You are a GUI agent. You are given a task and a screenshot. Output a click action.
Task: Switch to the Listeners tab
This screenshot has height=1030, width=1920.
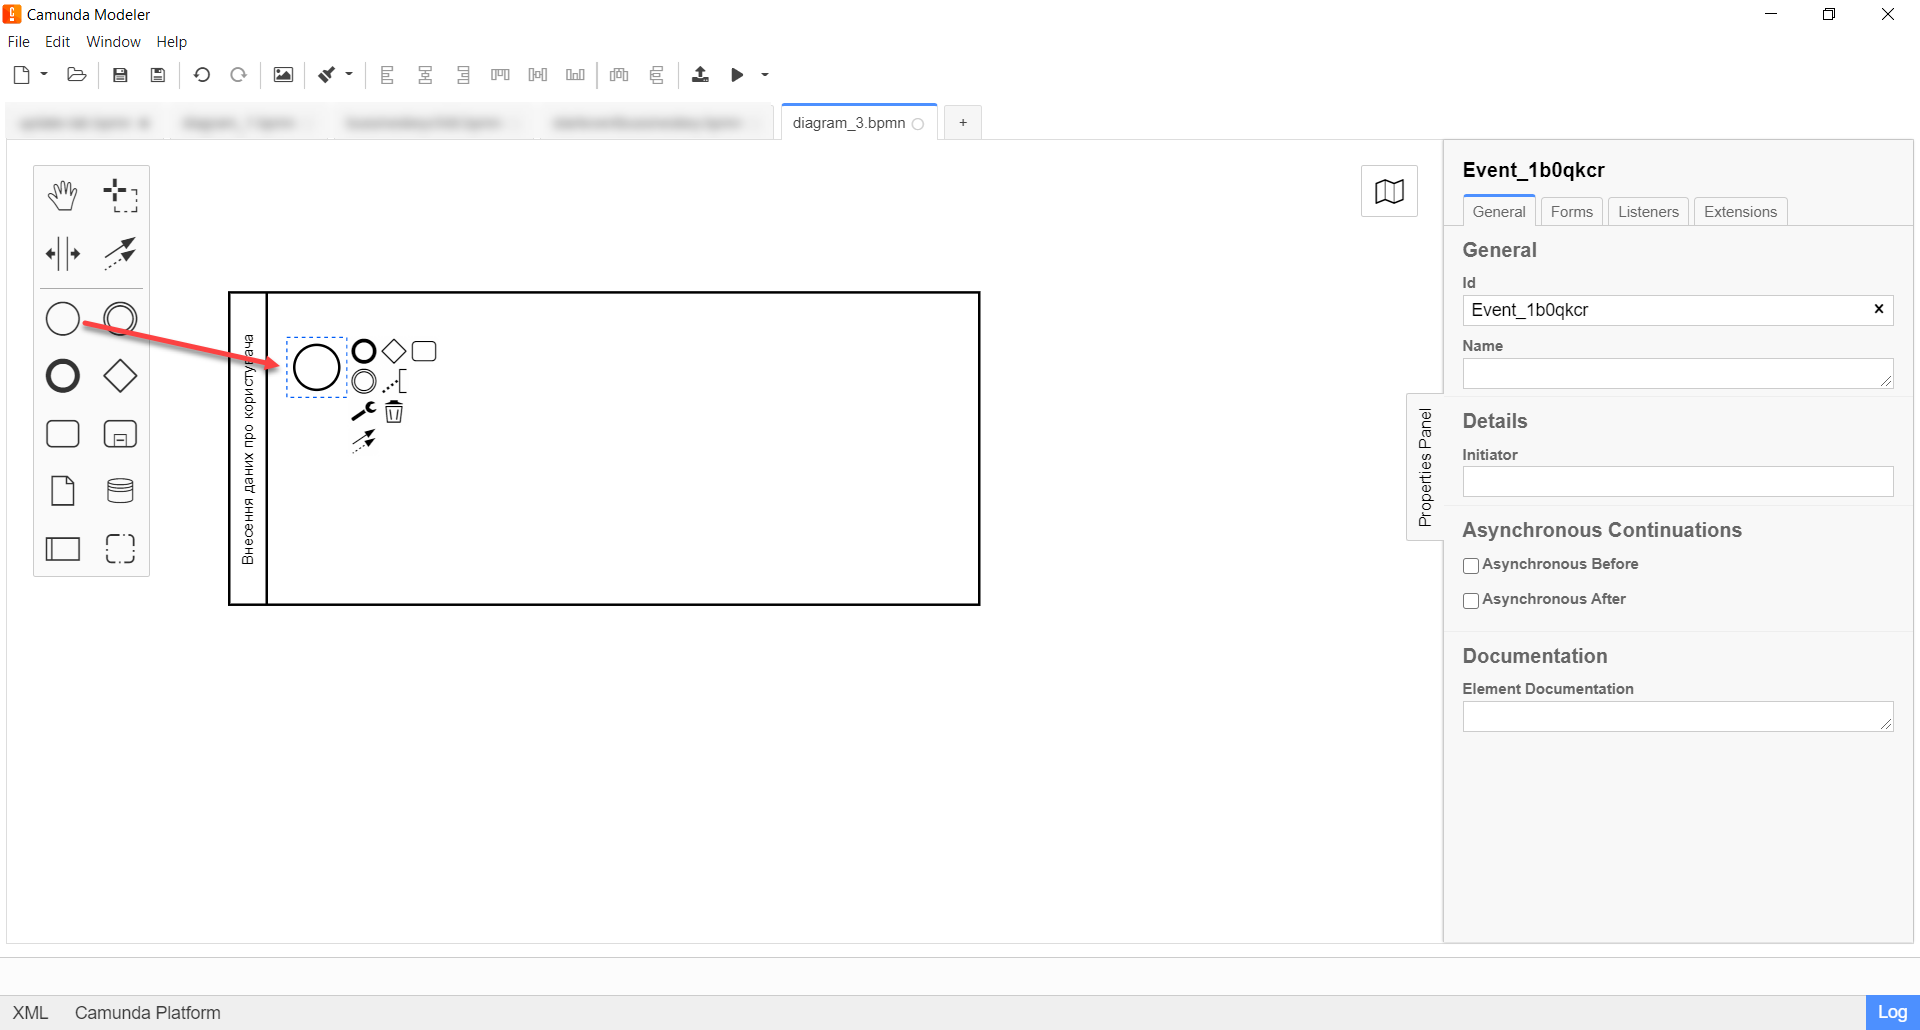point(1648,212)
